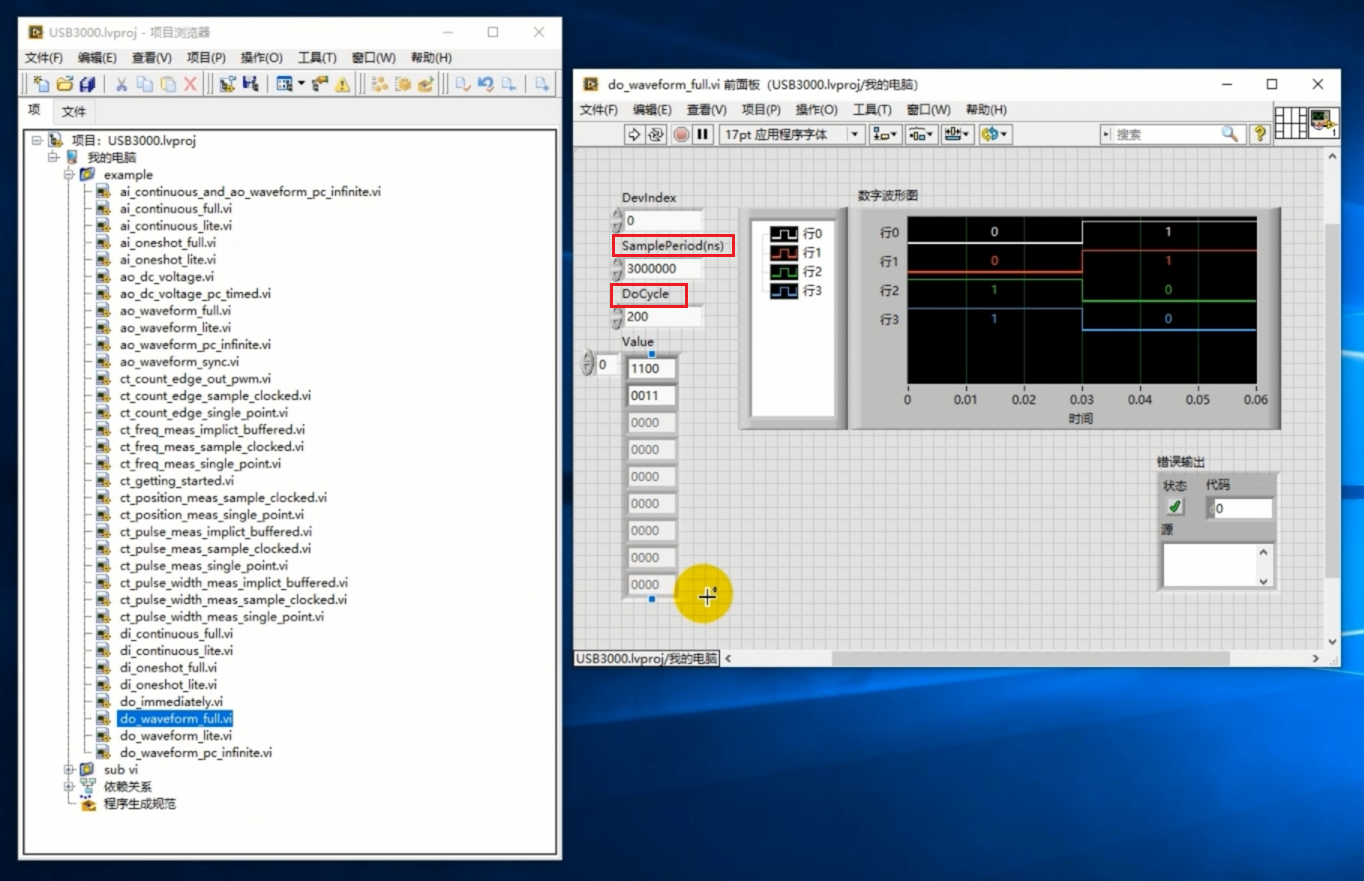
Task: Click the DoCycle increment/decrement stepper
Action: pos(616,317)
